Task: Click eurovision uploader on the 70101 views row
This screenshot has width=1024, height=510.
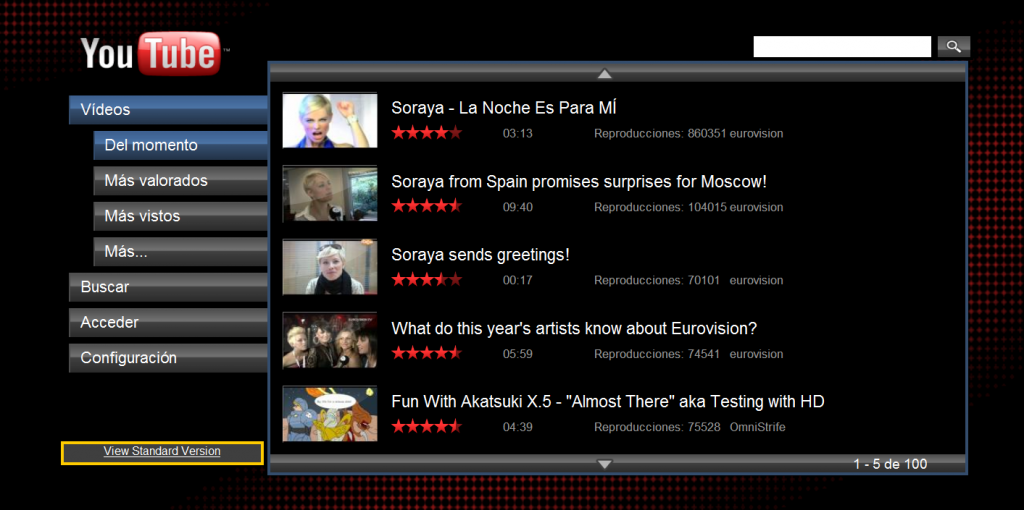Action: point(756,281)
